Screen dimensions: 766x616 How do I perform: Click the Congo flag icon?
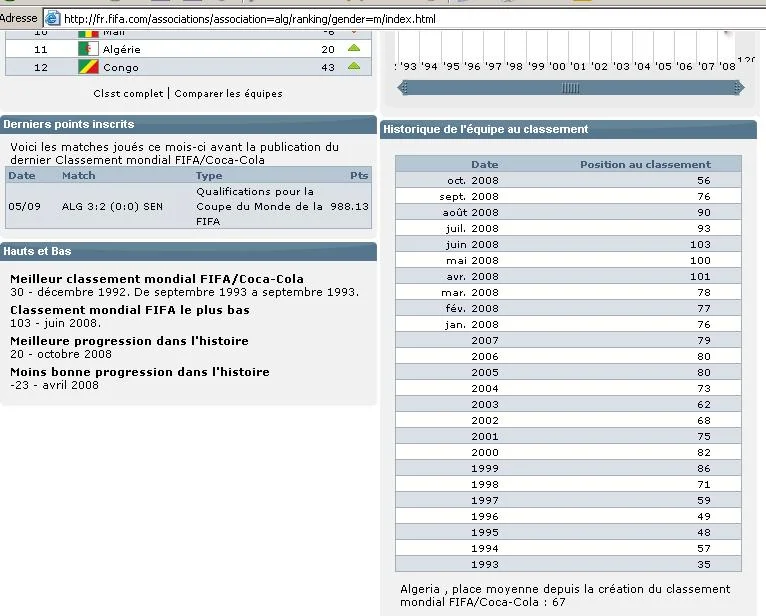(x=88, y=67)
